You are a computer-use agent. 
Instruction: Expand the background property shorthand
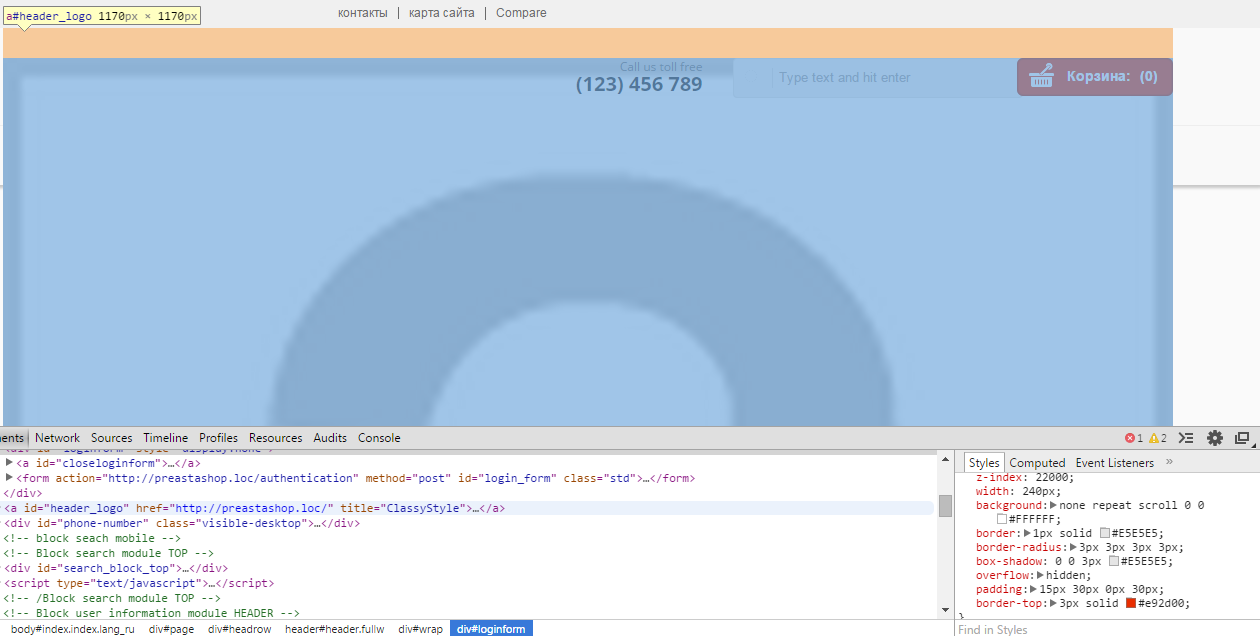pyautogui.click(x=1053, y=506)
